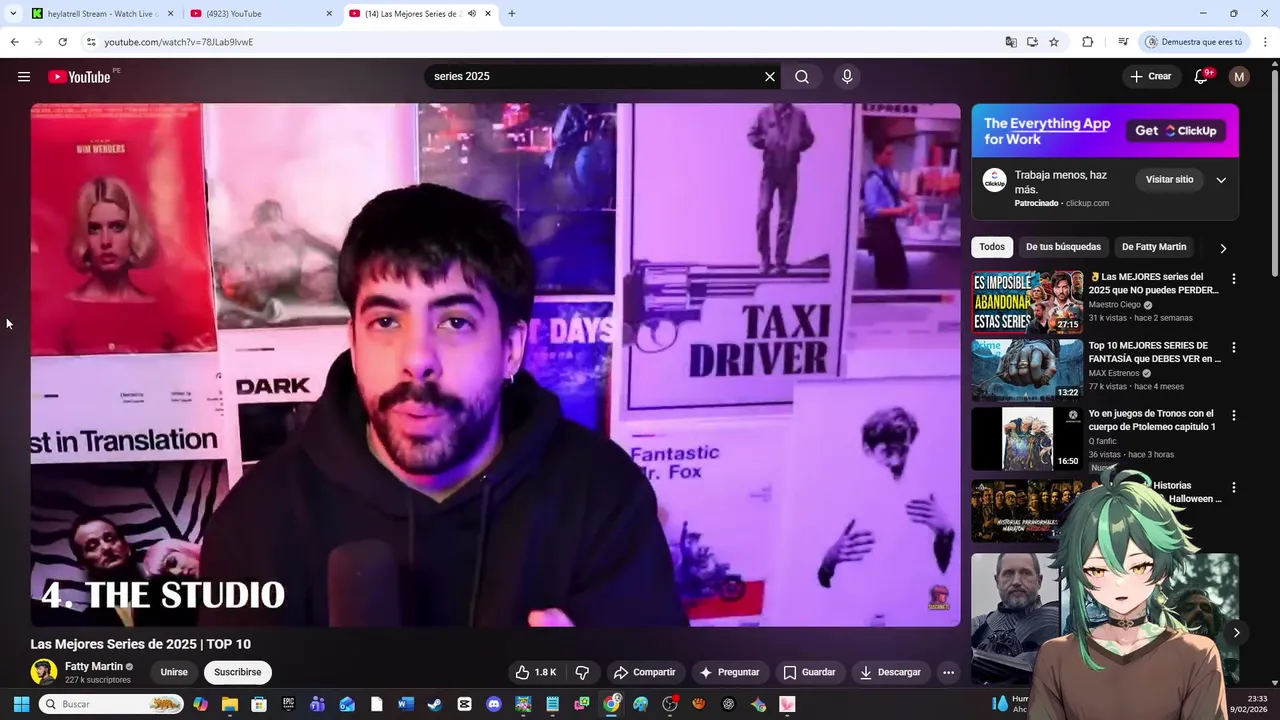Share the video via Compartir

(x=645, y=672)
